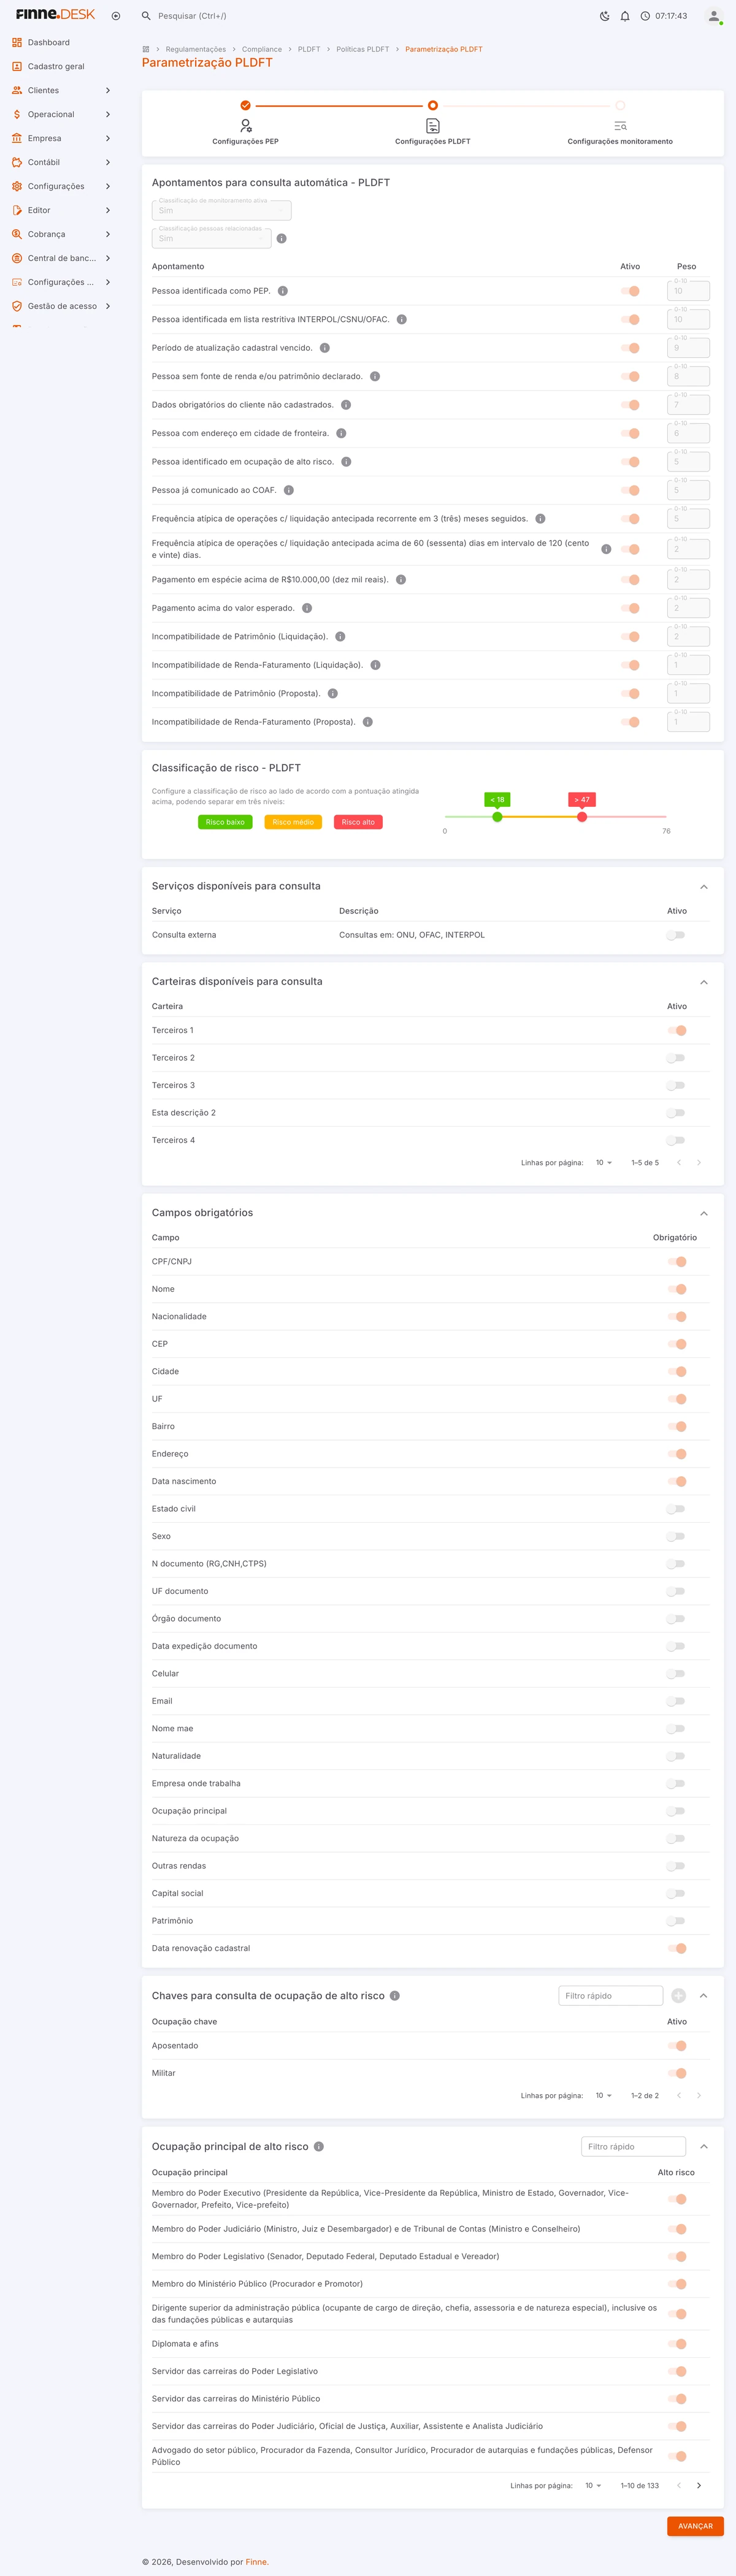The height and width of the screenshot is (2576, 736).
Task: Navigate to "Políticas PLDFT" breadcrumb
Action: click(363, 49)
